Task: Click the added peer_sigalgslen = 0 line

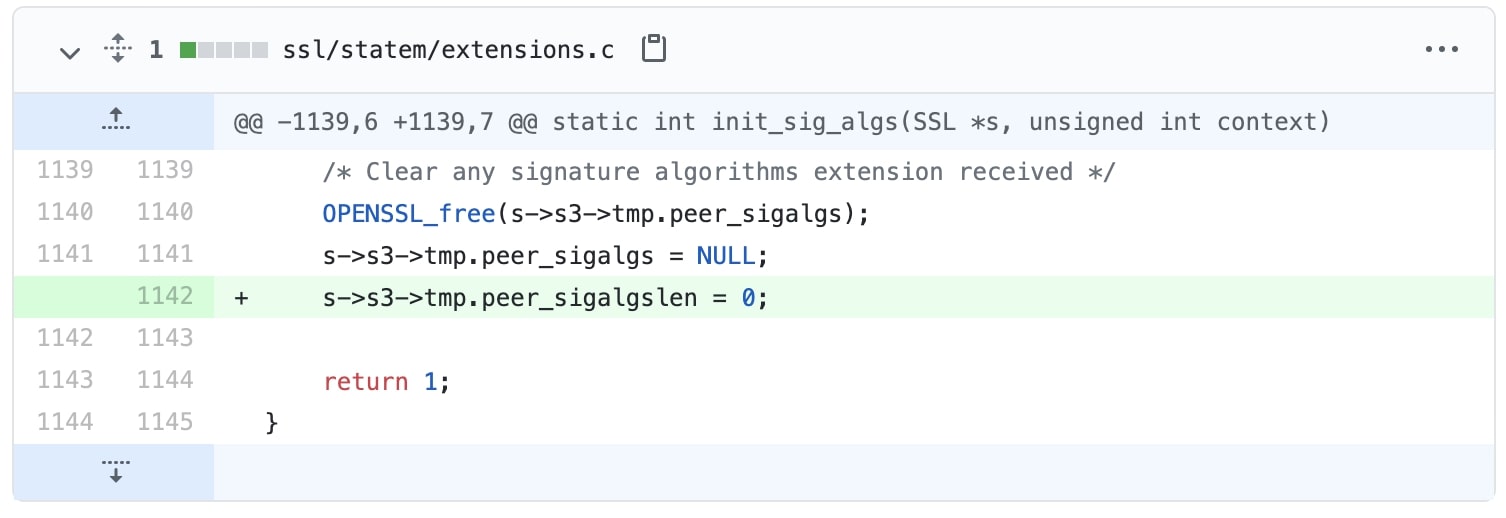Action: click(545, 297)
